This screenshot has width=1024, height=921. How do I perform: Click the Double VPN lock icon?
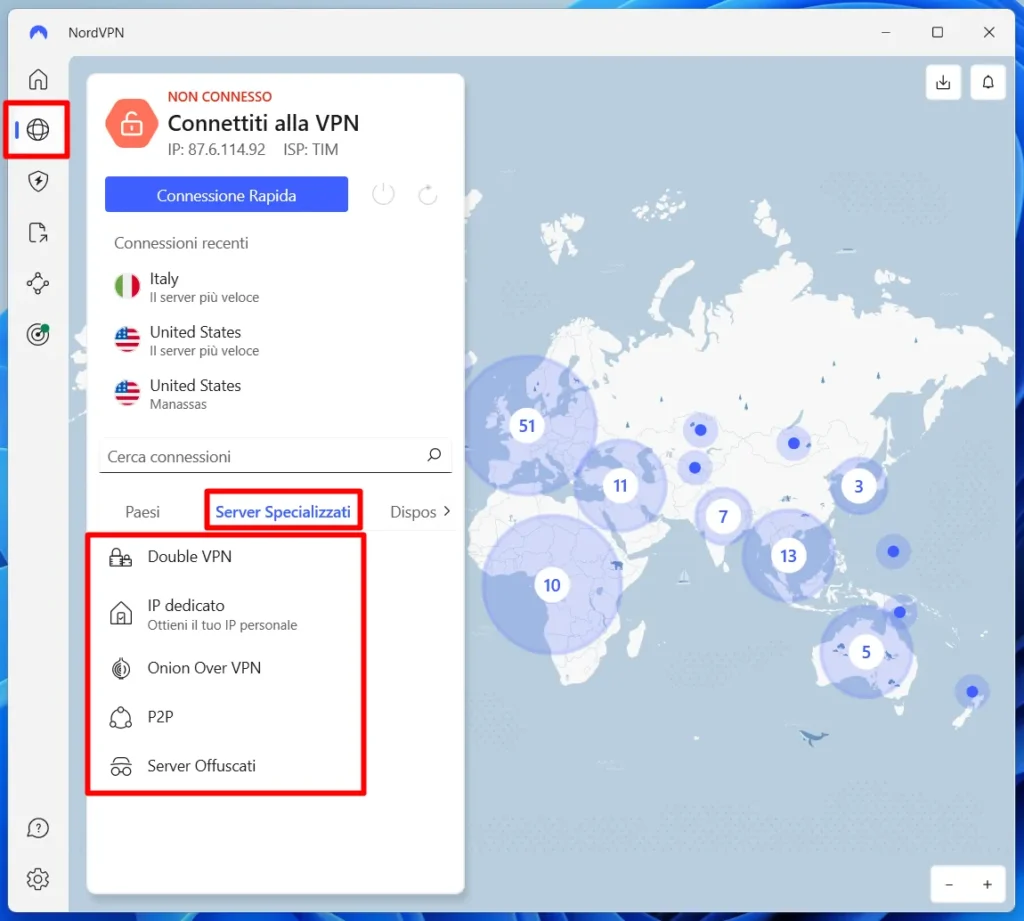[x=120, y=557]
